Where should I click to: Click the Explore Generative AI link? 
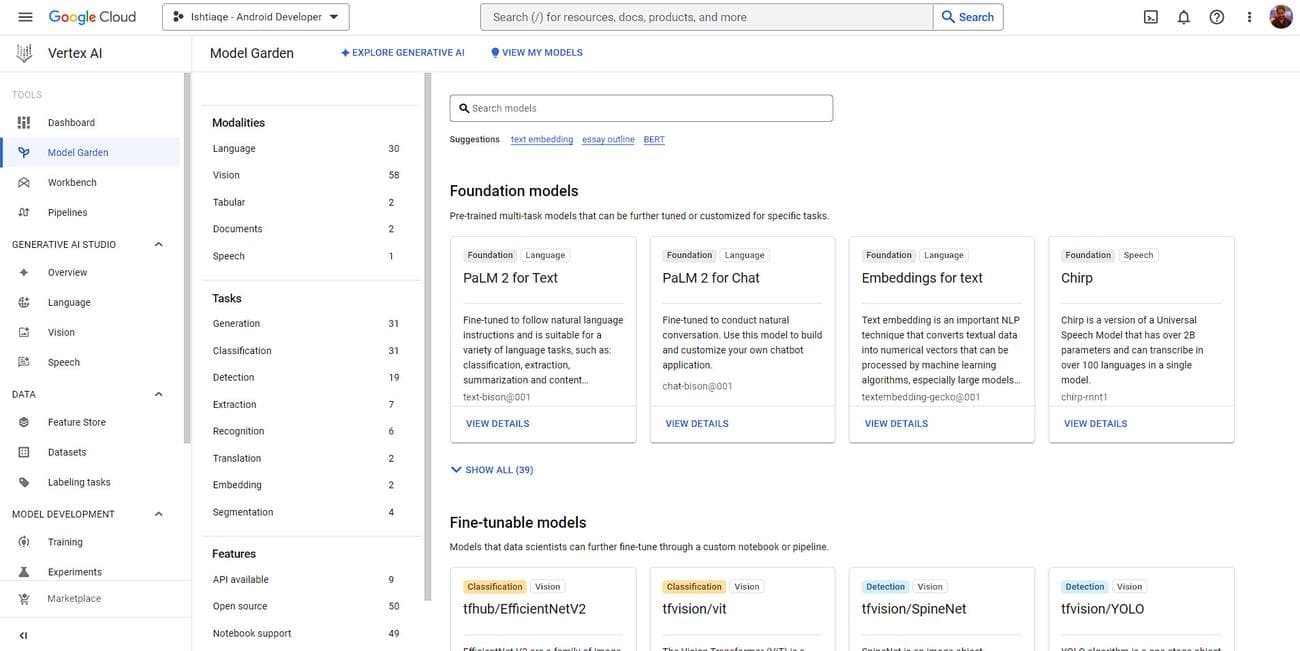[x=403, y=50]
